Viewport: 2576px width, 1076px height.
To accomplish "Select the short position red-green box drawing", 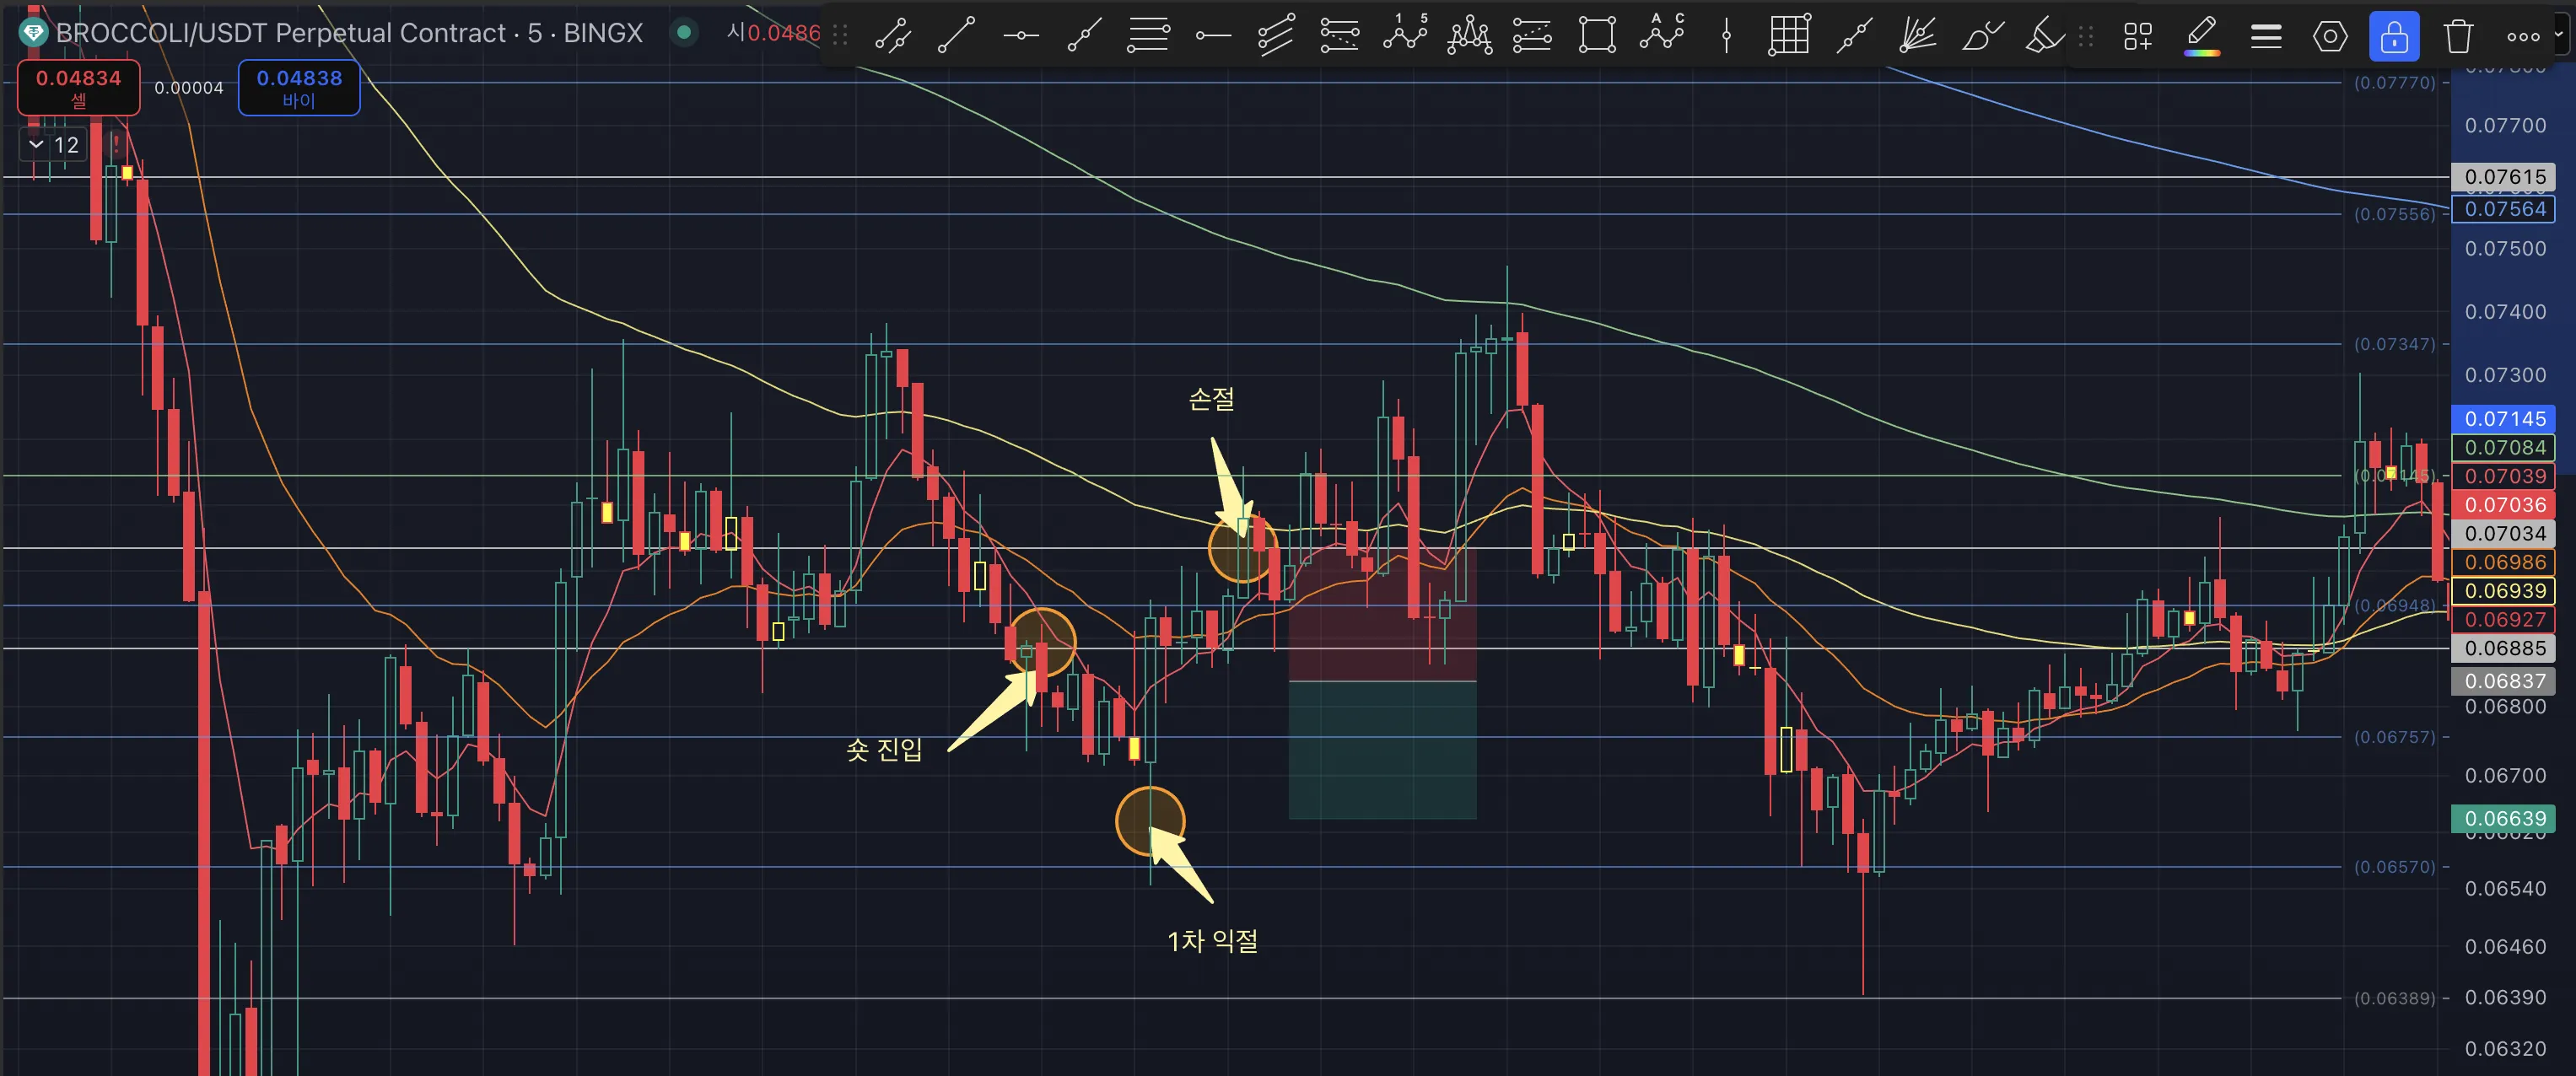I will coord(1382,683).
